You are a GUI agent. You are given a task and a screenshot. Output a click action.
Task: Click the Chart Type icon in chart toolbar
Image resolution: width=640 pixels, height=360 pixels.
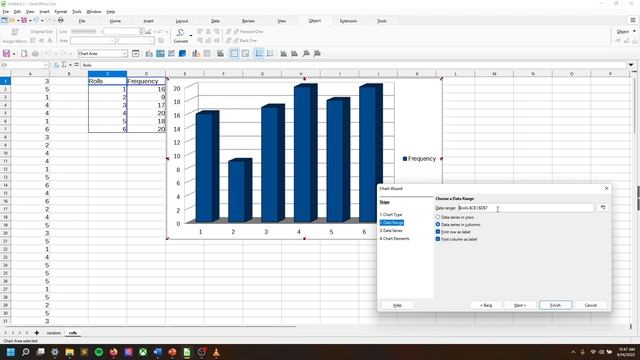click(x=149, y=53)
